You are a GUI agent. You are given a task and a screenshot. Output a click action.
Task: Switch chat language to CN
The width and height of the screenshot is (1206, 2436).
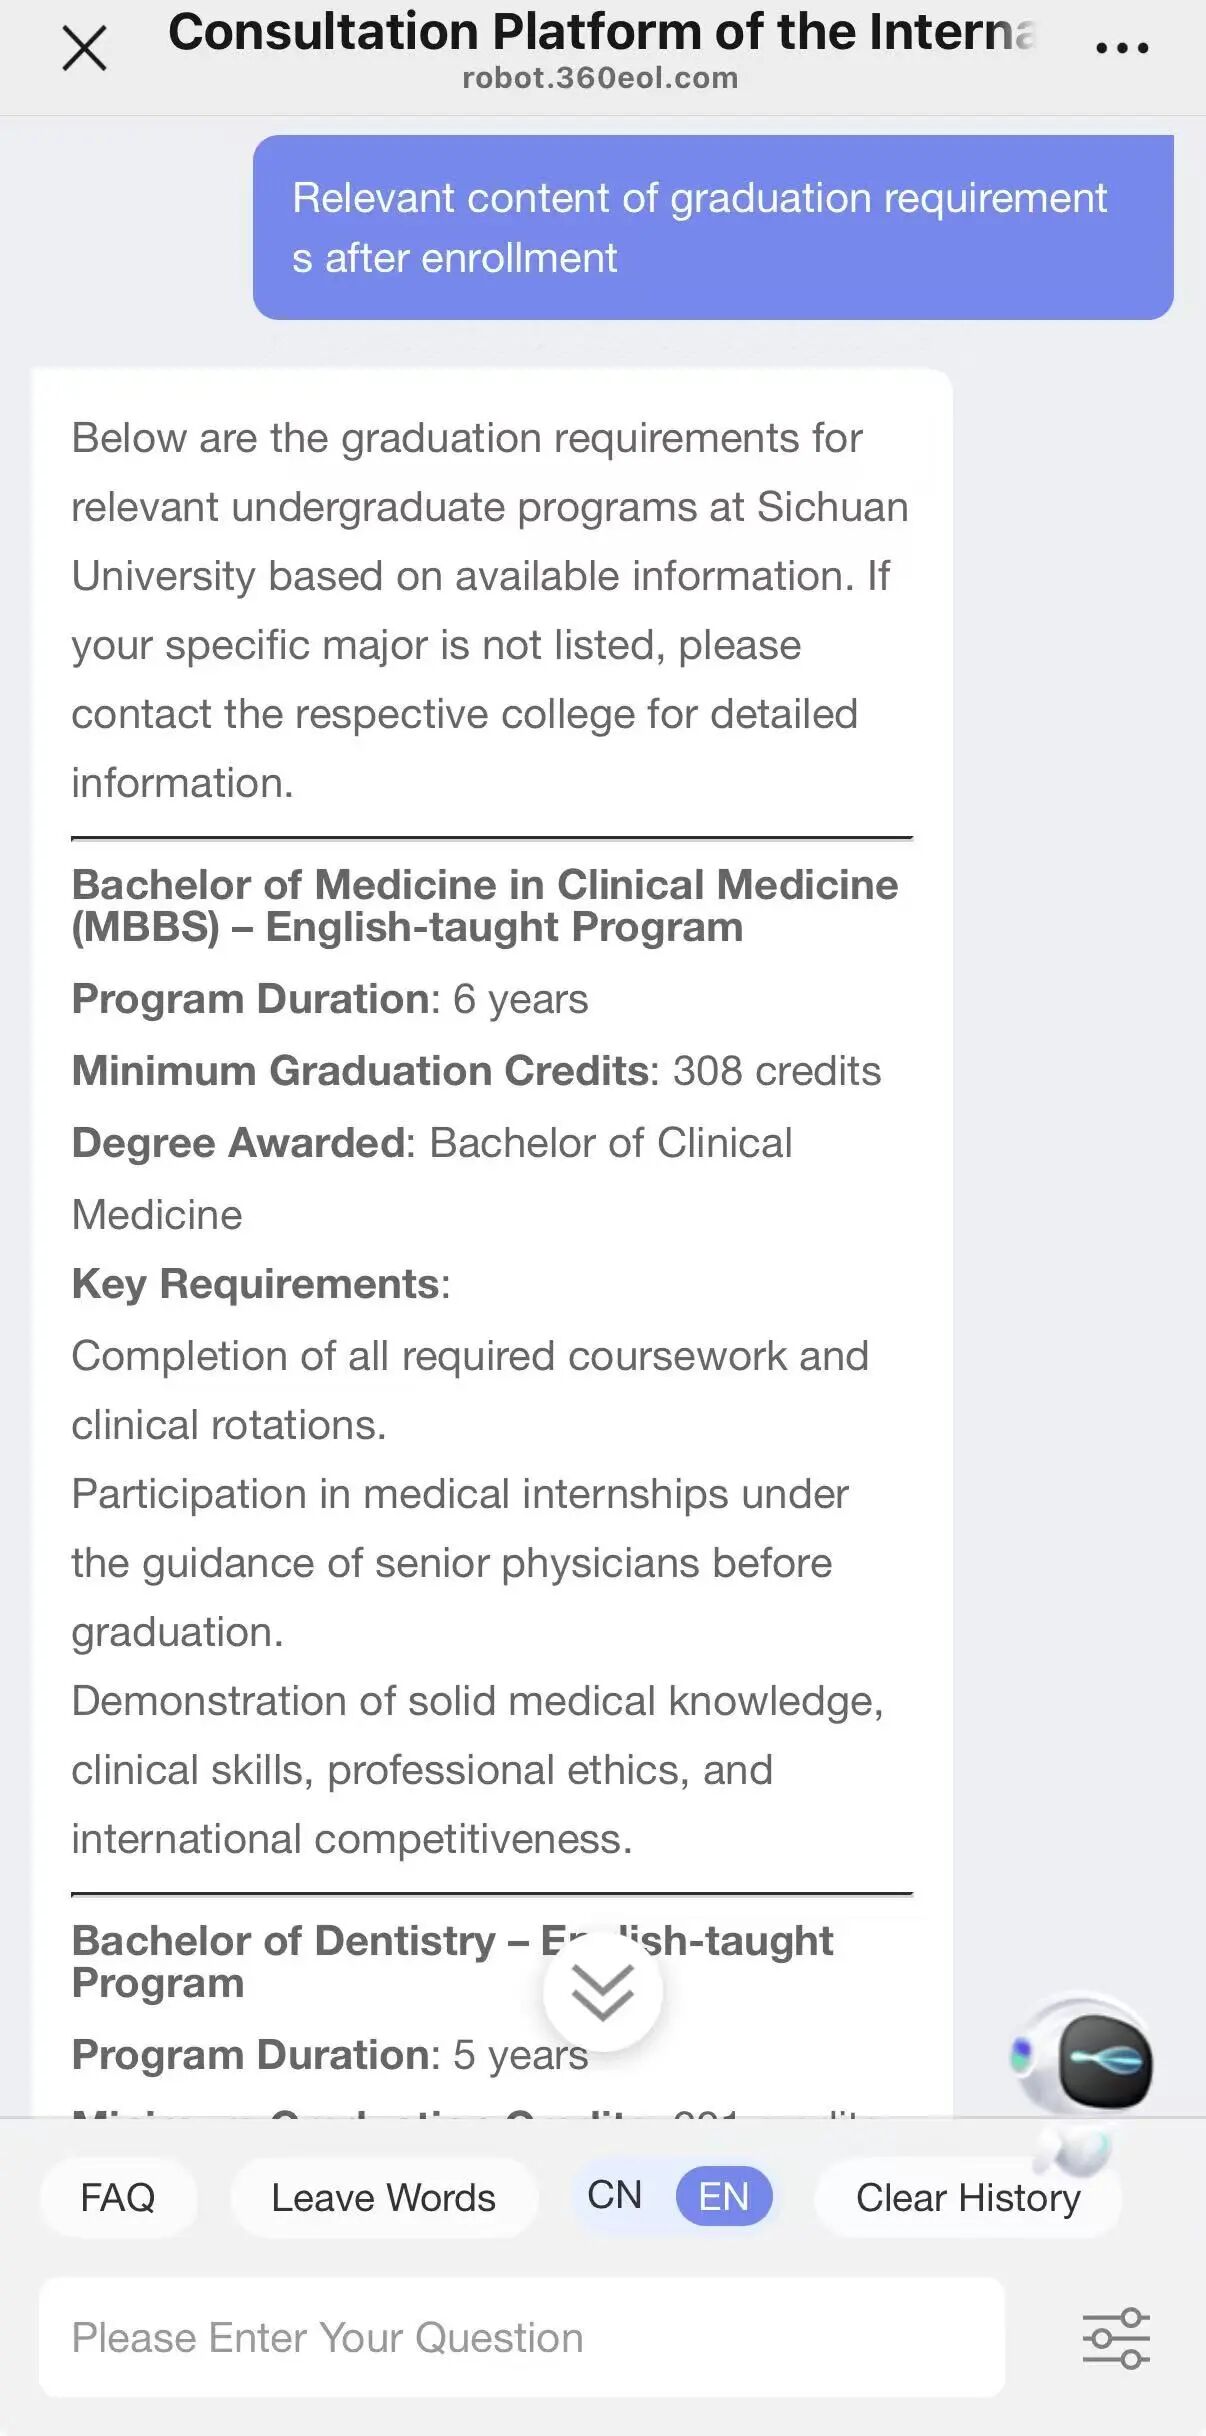click(614, 2196)
